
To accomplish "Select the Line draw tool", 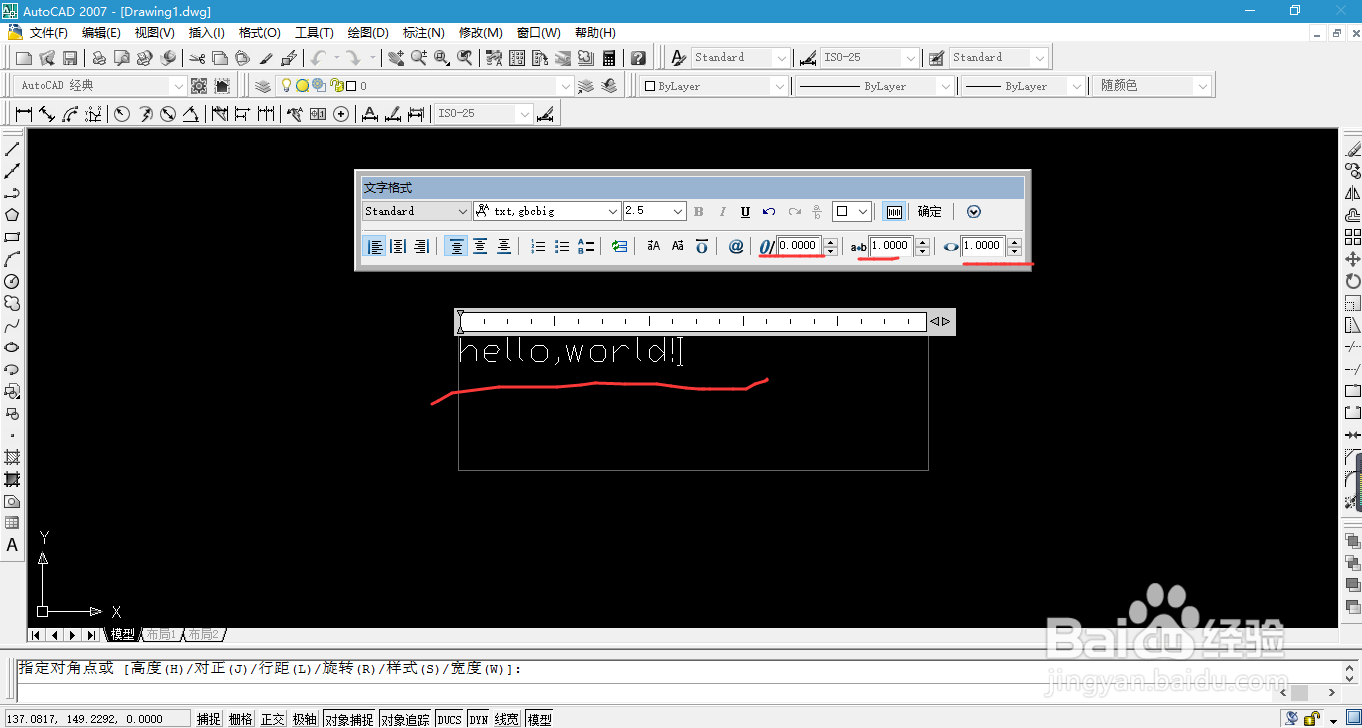I will pos(12,149).
